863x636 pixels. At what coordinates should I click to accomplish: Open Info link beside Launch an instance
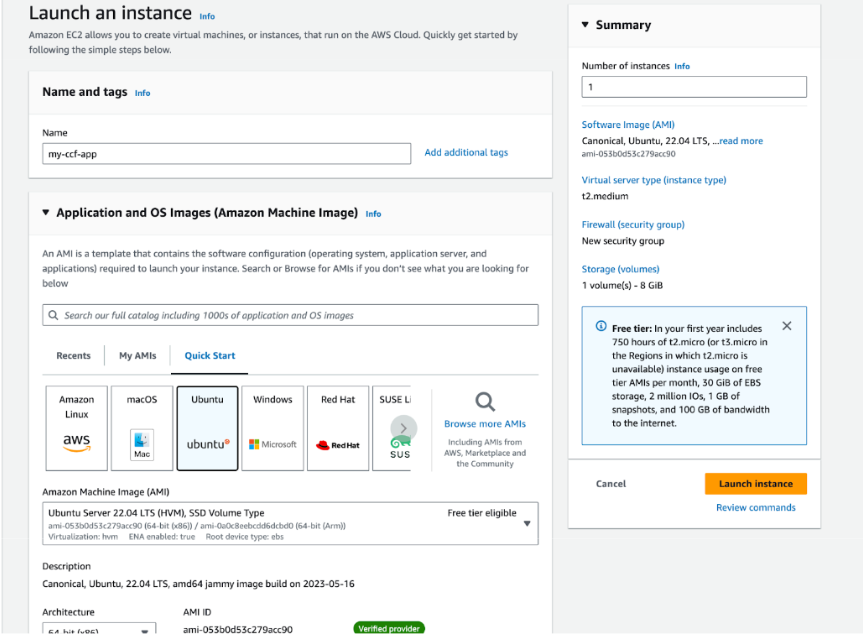pos(207,17)
